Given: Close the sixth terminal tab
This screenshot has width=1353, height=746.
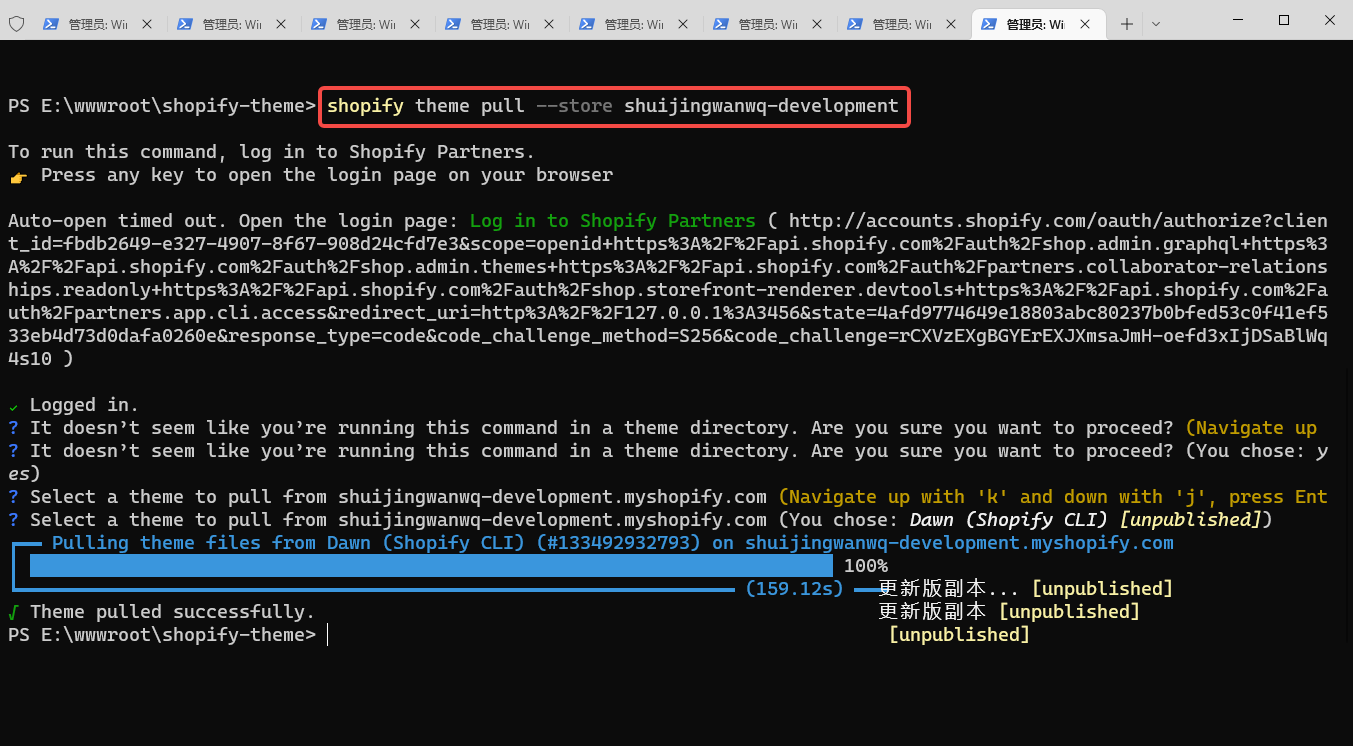Looking at the screenshot, I should (x=817, y=24).
